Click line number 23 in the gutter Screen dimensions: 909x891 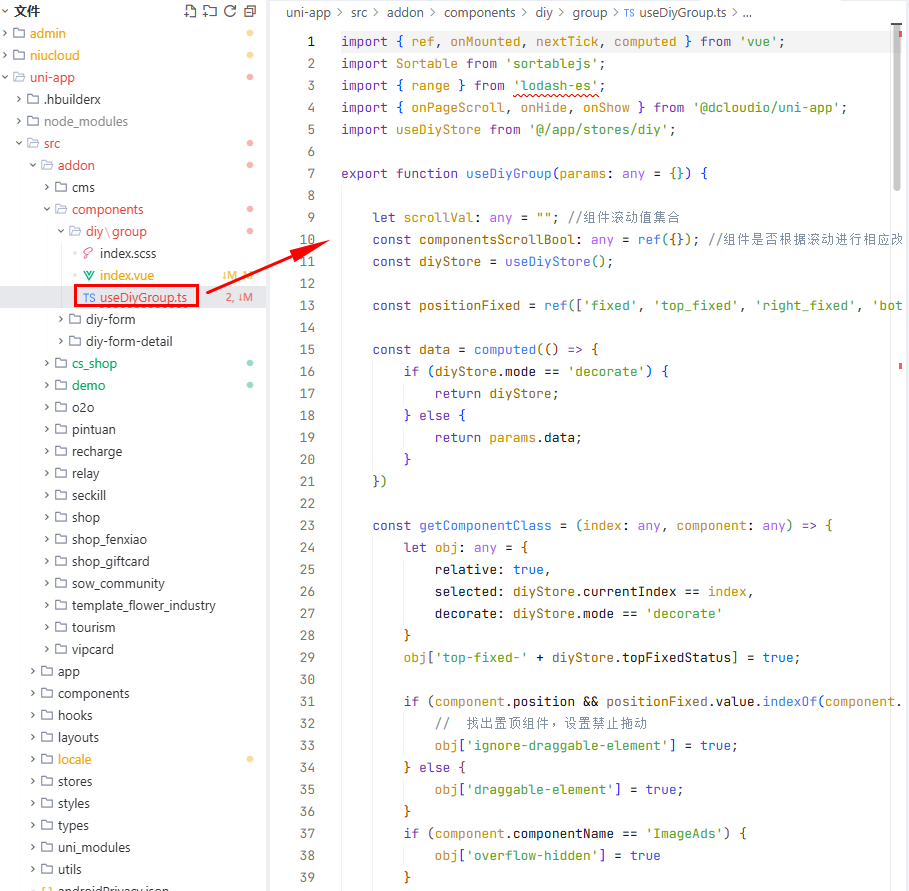click(x=306, y=525)
